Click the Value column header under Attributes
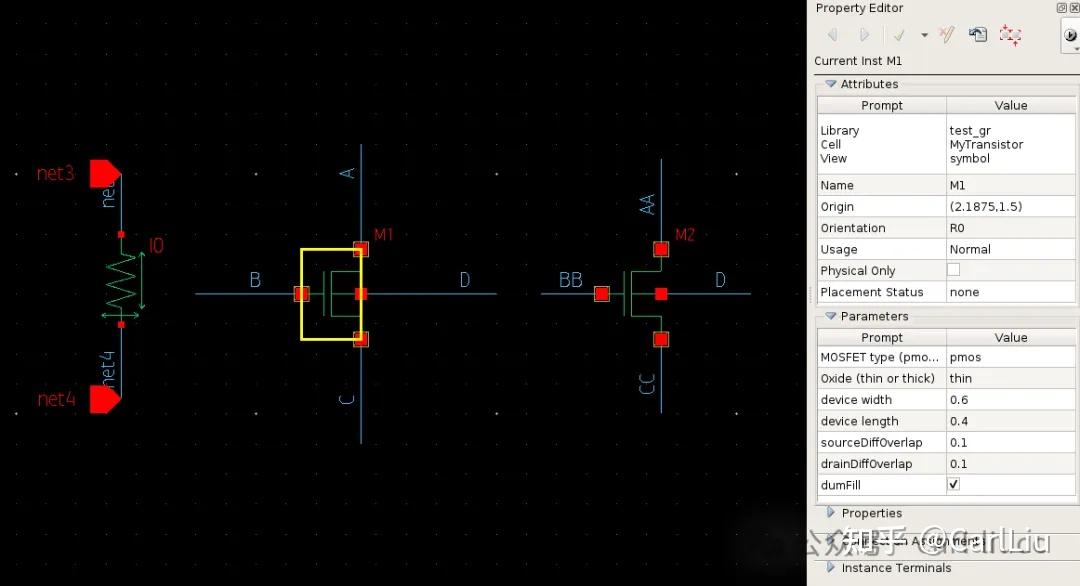 (x=1010, y=105)
